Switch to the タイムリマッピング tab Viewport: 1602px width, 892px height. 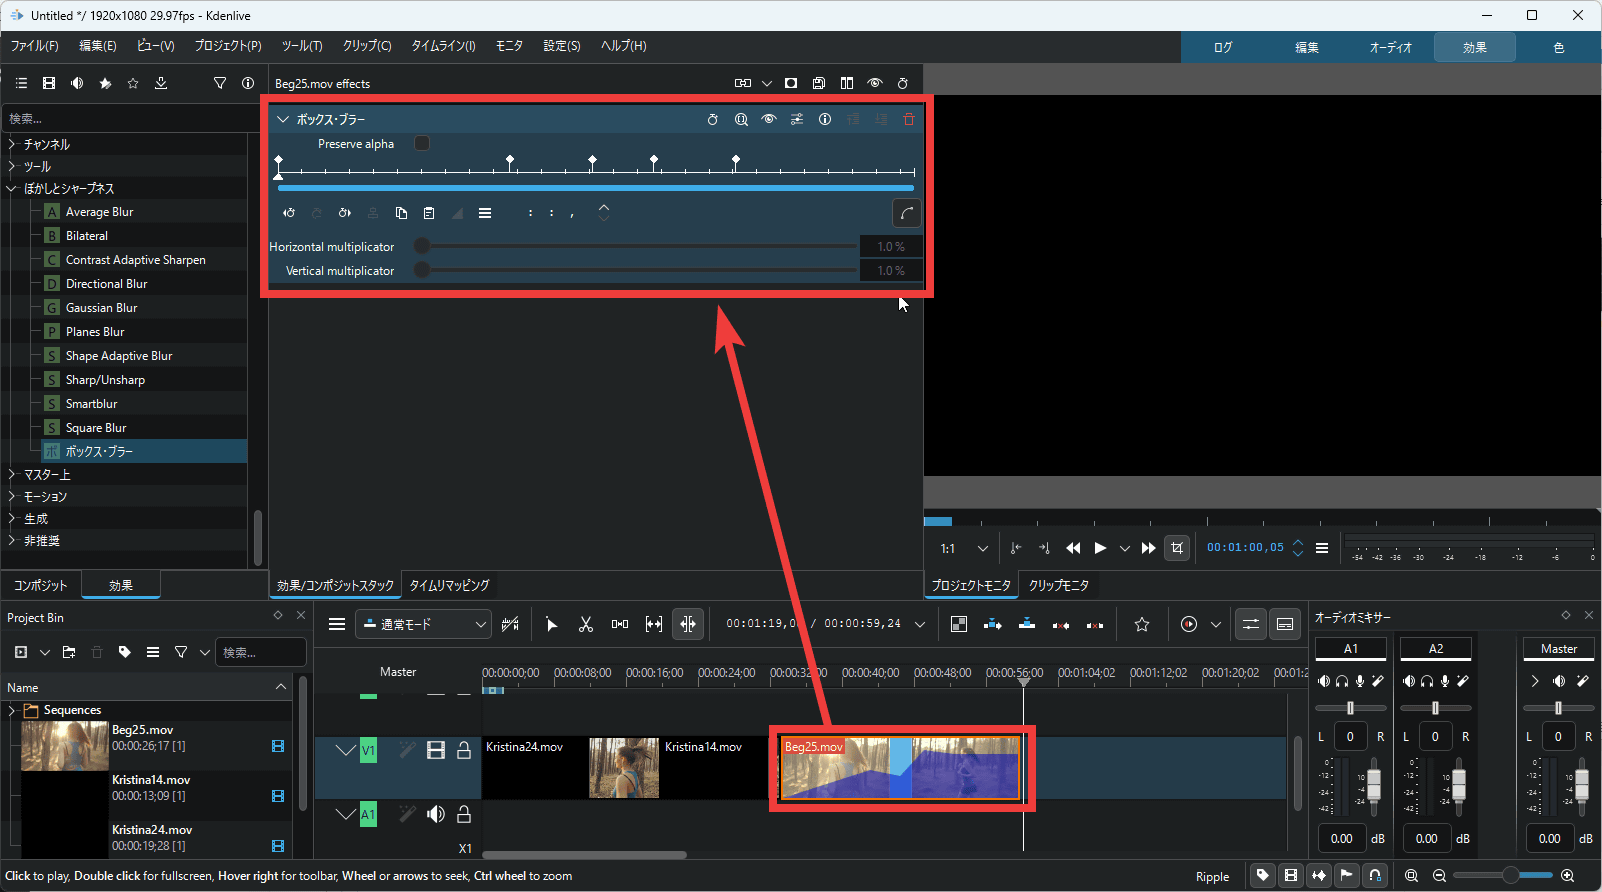coord(449,585)
